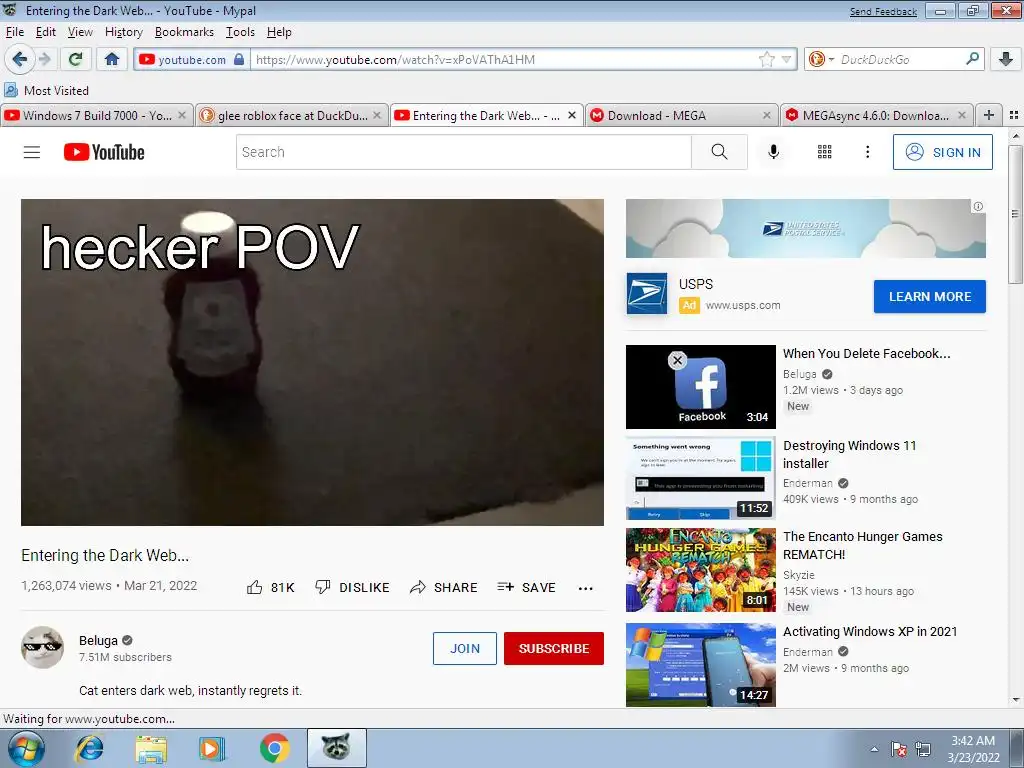Share the video
Viewport: 1024px width, 768px height.
pos(443,588)
